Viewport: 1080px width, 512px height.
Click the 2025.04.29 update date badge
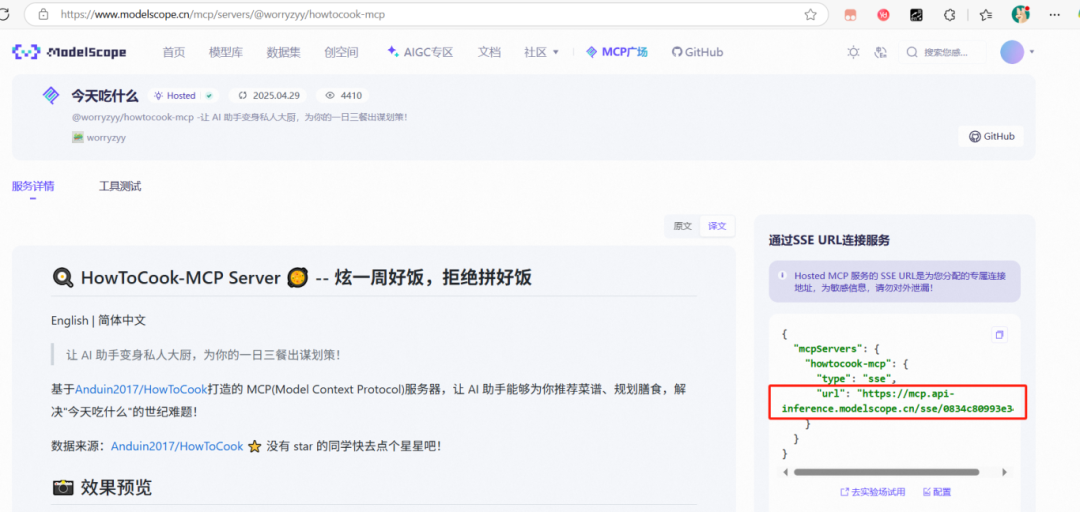pos(268,96)
